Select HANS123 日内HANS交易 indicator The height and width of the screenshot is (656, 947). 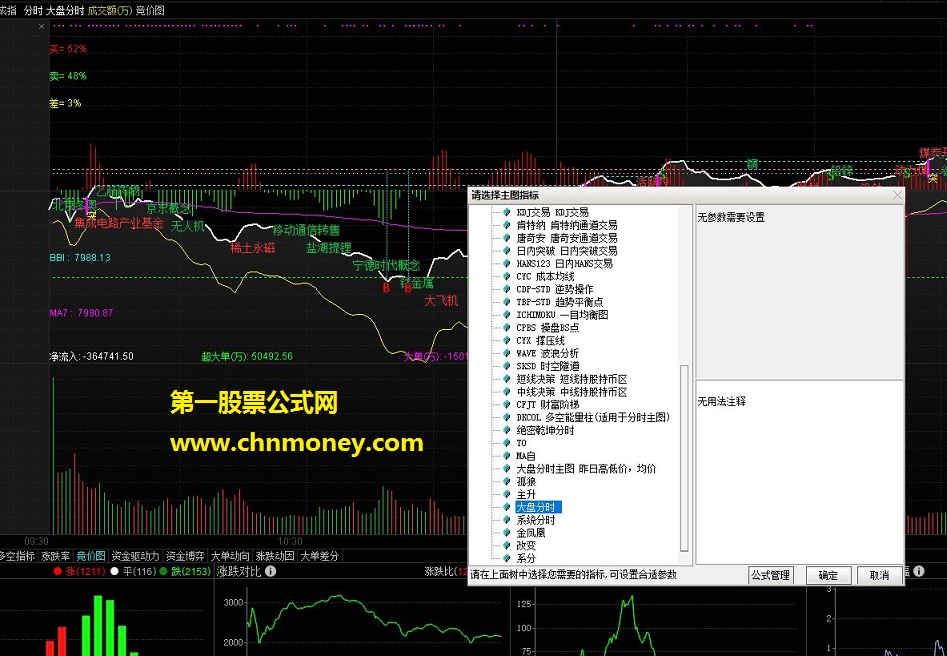coord(564,263)
